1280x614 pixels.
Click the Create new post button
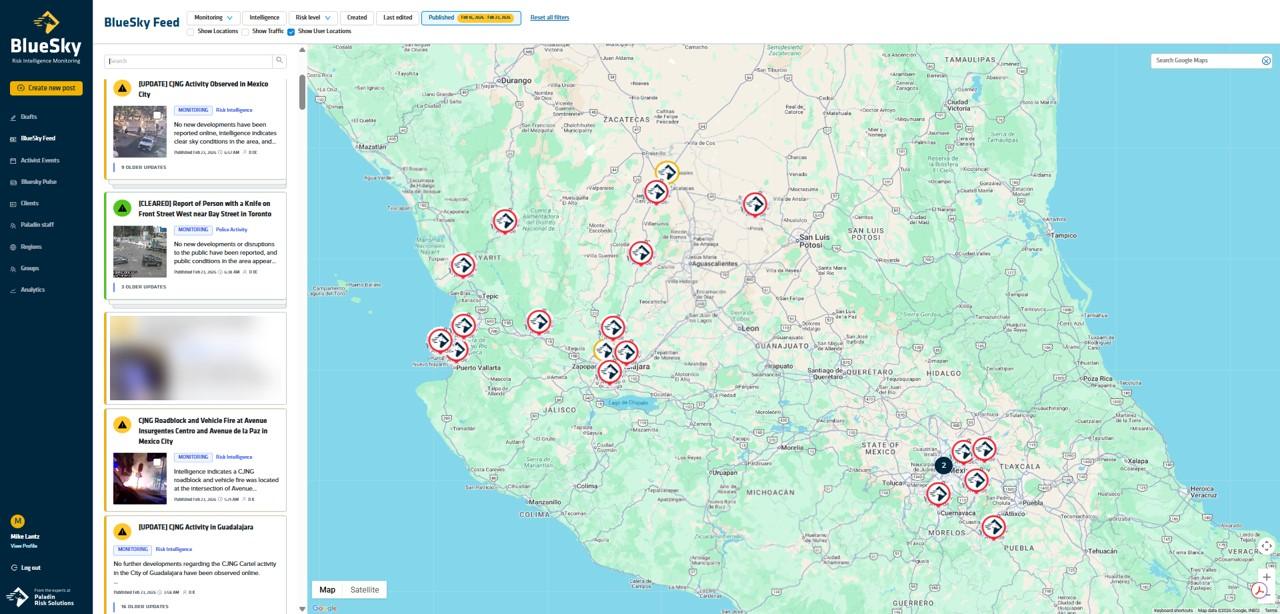tap(46, 88)
